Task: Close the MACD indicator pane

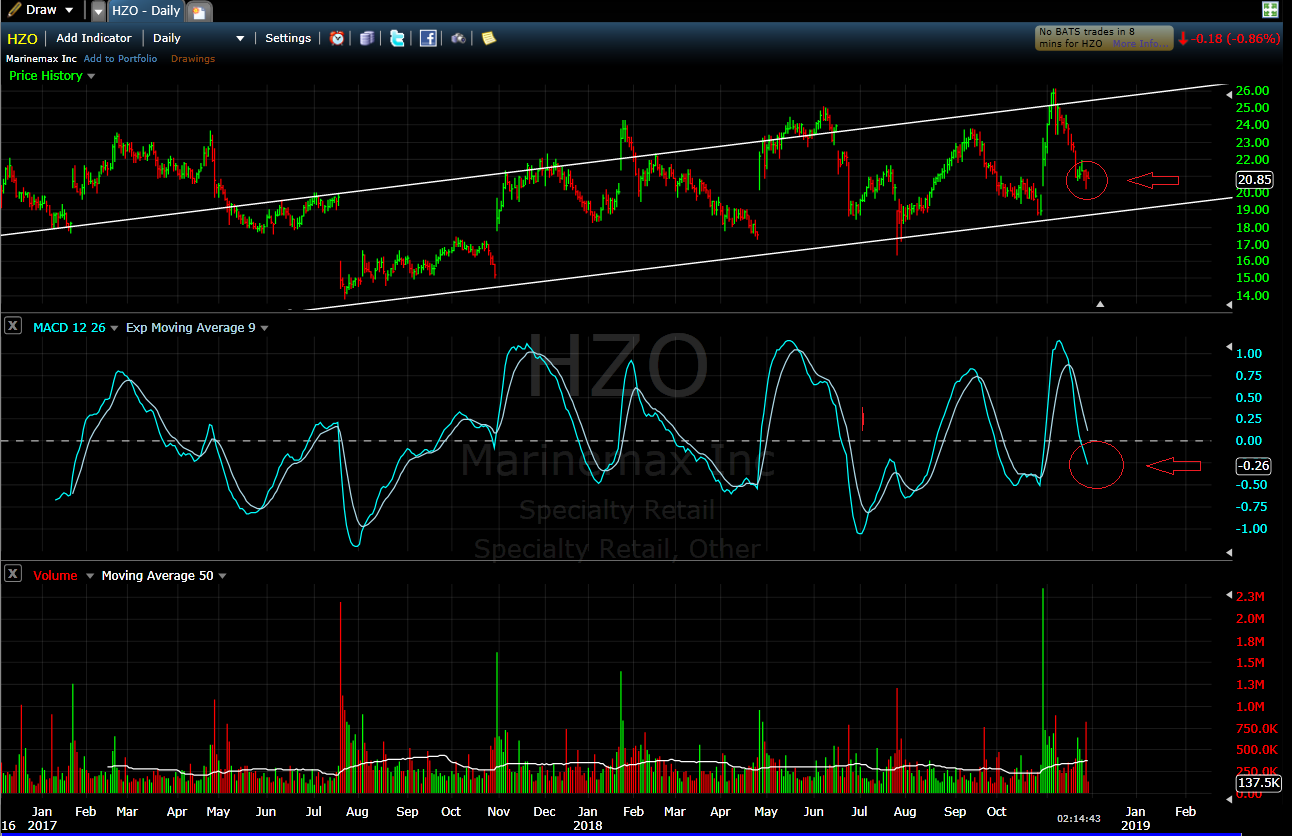Action: click(x=13, y=326)
